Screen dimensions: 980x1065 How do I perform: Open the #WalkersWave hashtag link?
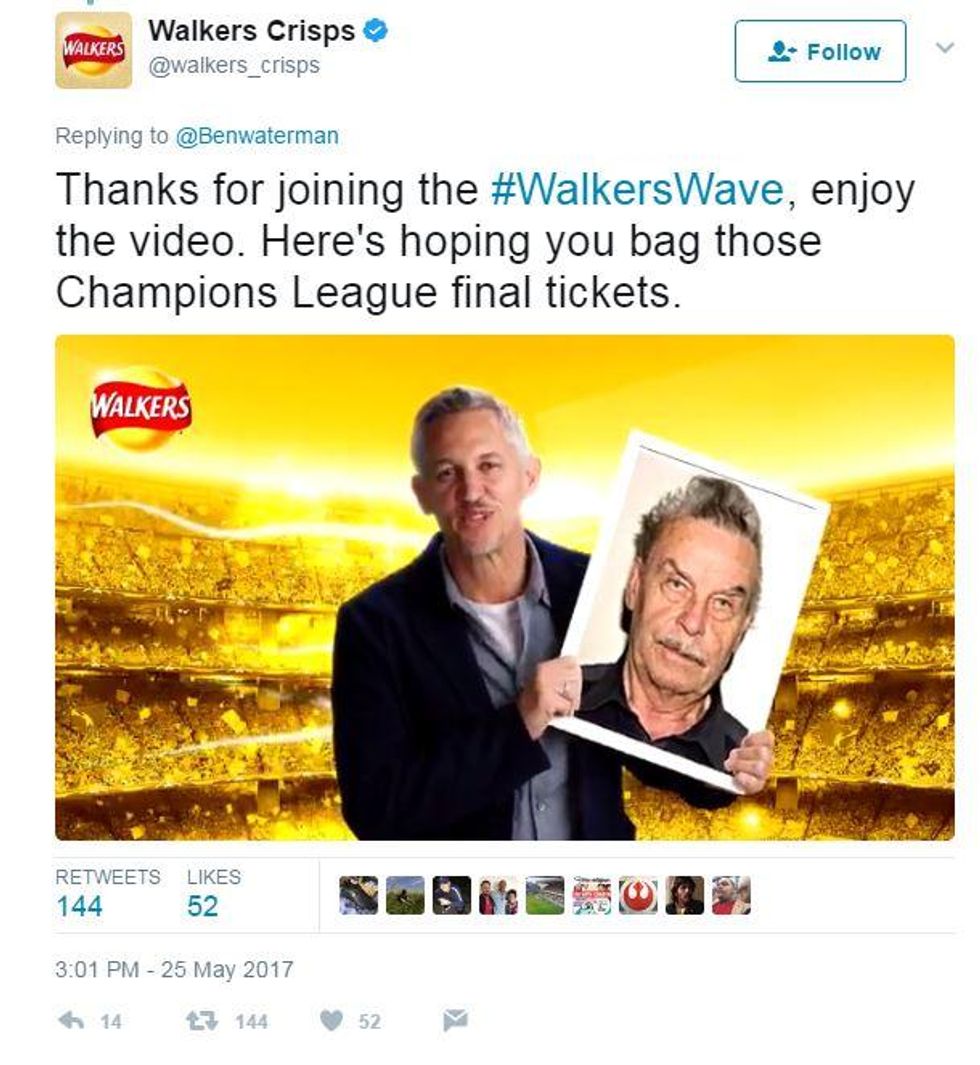pos(637,189)
